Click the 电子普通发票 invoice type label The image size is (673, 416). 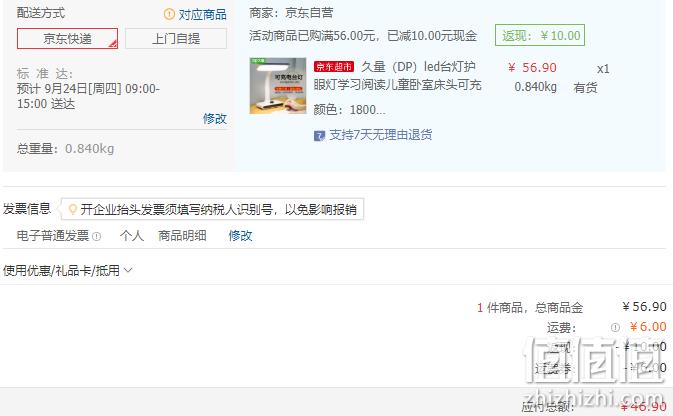(x=53, y=236)
